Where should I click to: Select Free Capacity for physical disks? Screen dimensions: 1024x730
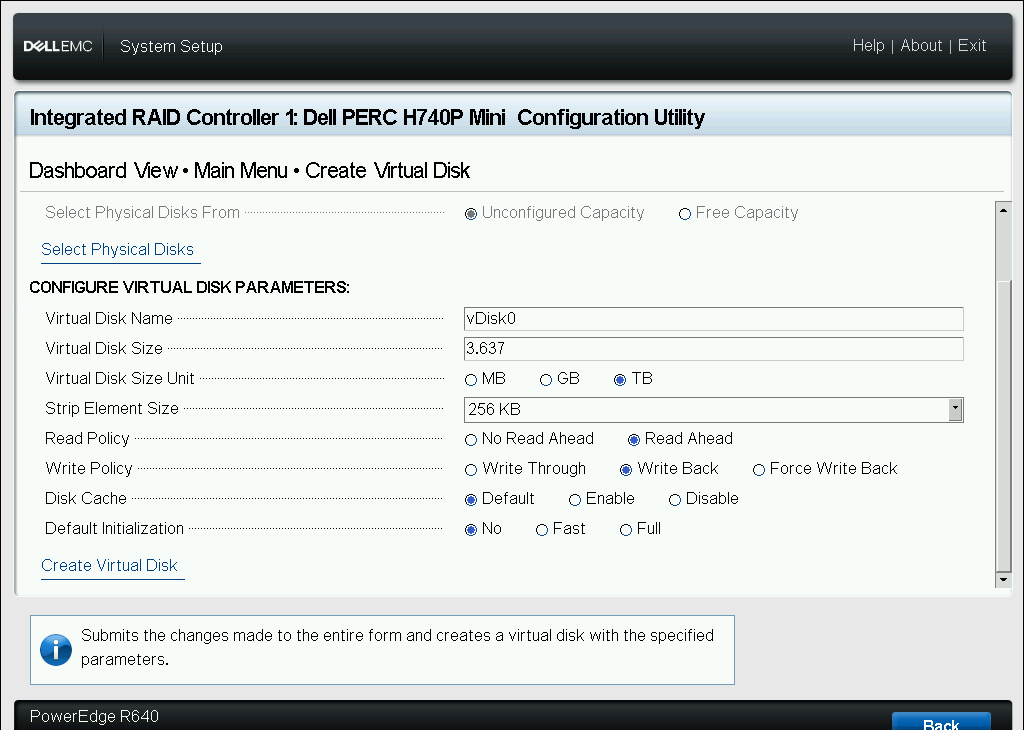(685, 213)
